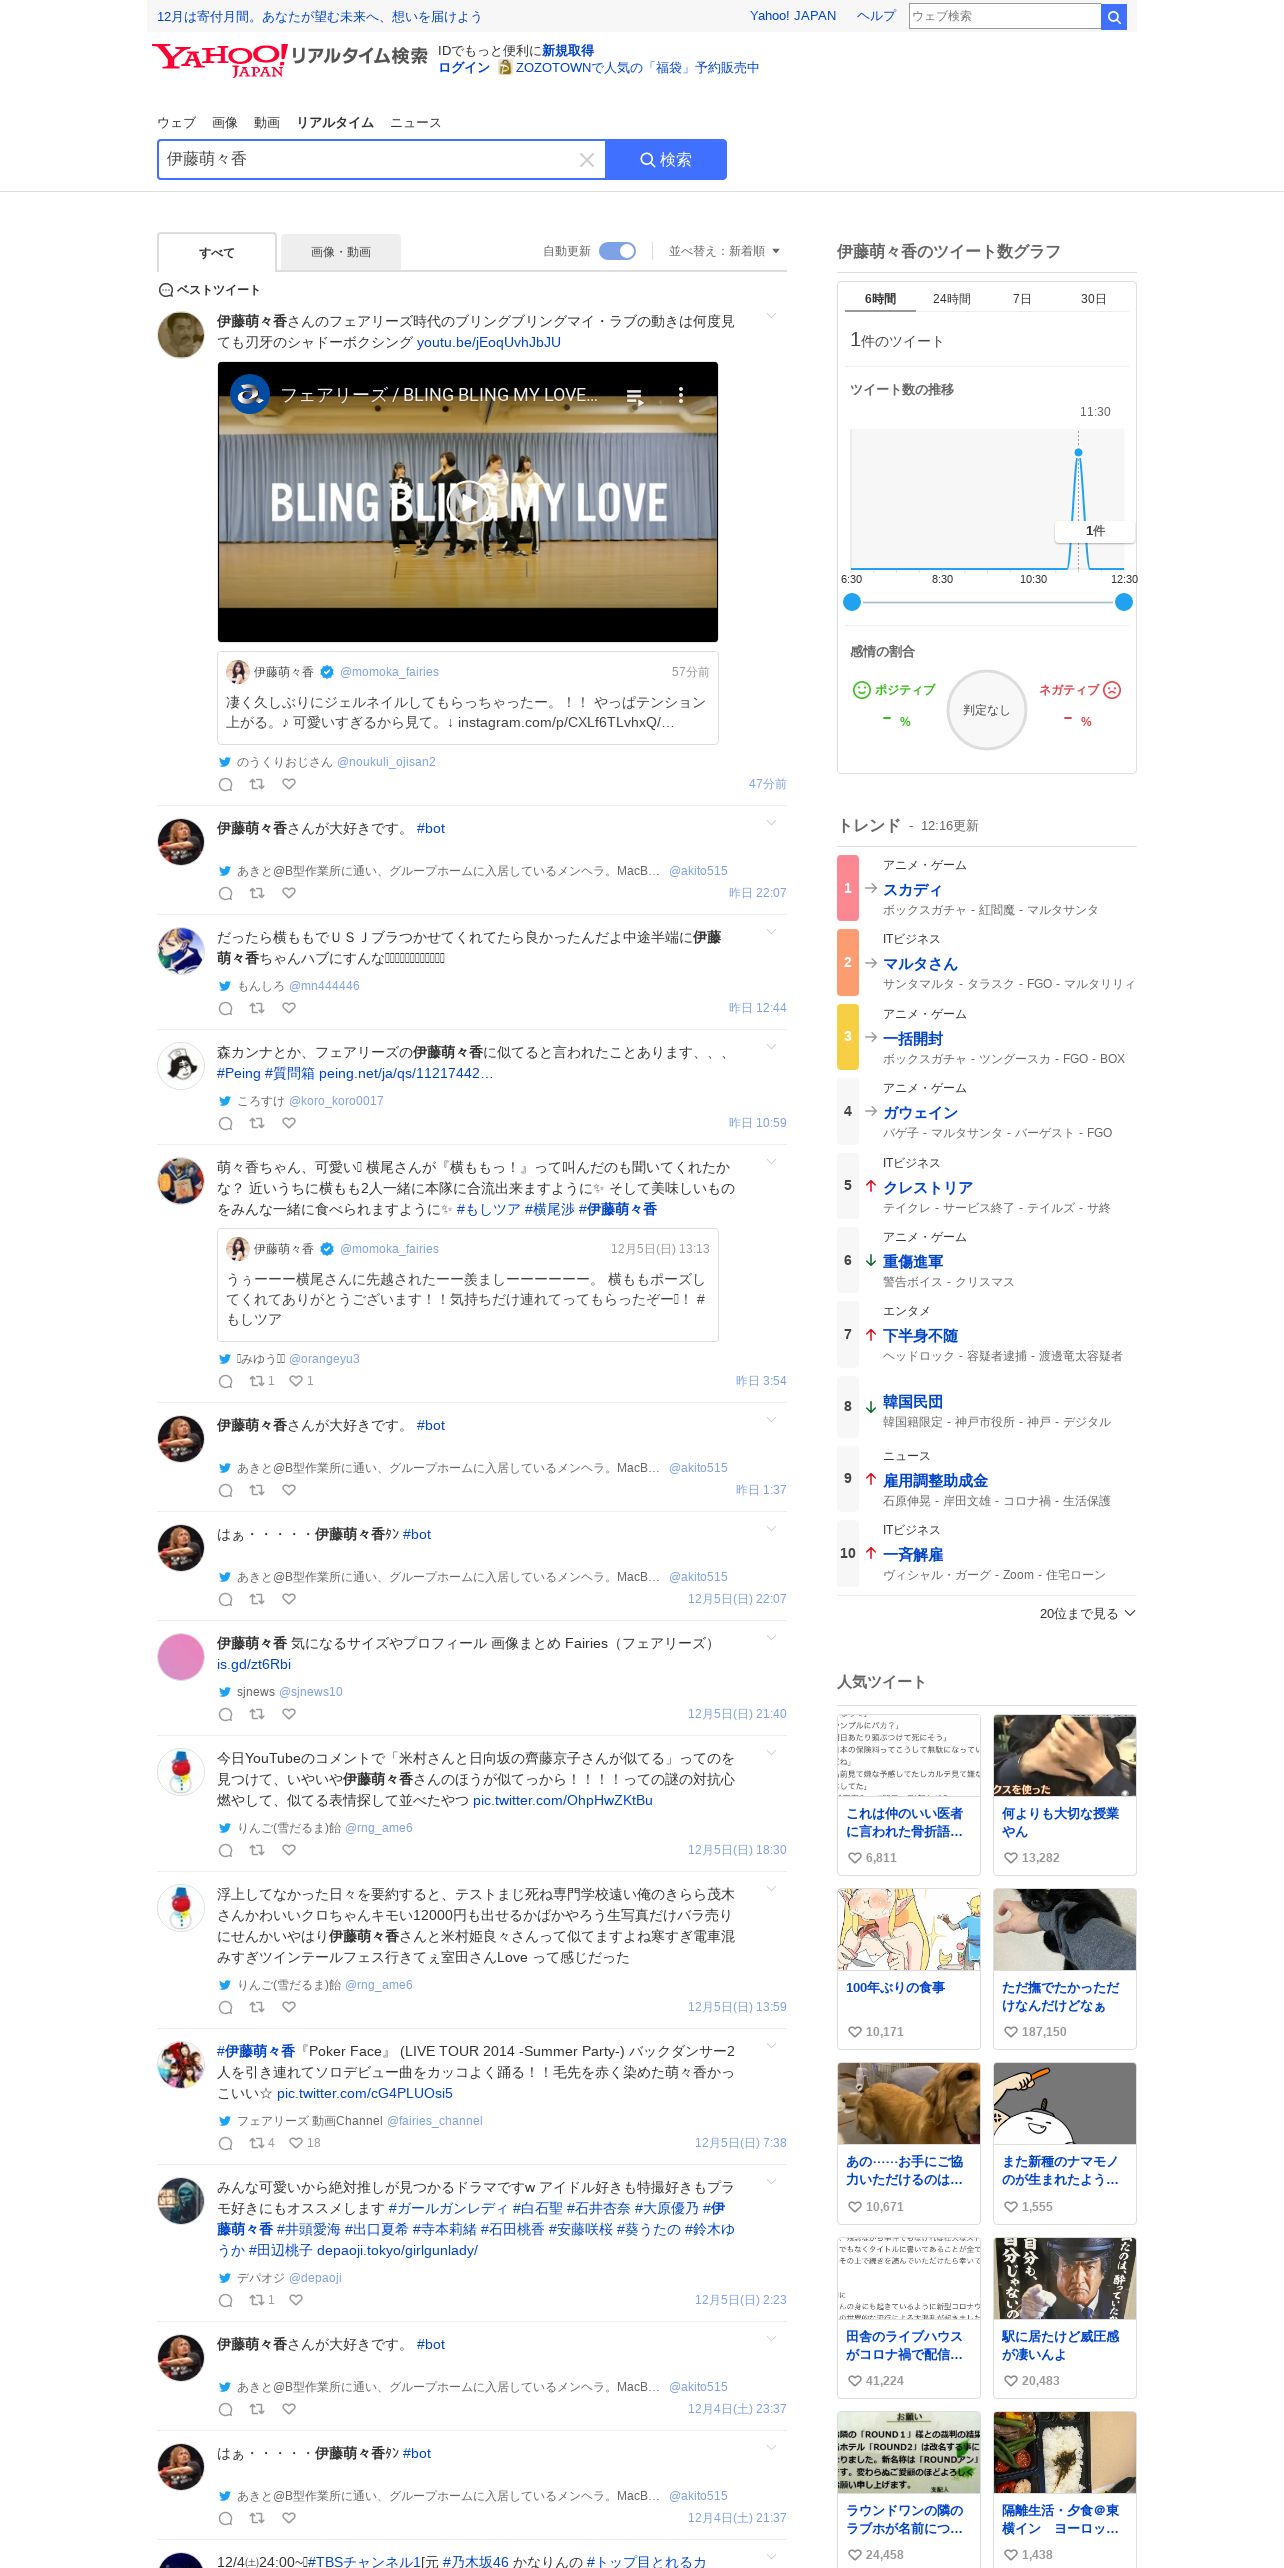Click the top web search magnifier button
The width and height of the screenshot is (1284, 2568).
coord(1114,16)
